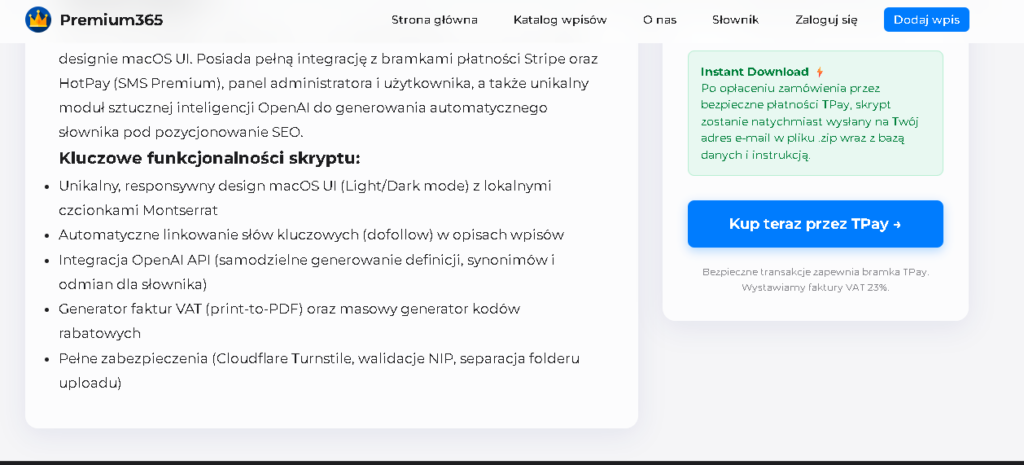Click the Automatyczne linkowanie słów kluczowych bullet
The image size is (1024, 465).
(311, 235)
